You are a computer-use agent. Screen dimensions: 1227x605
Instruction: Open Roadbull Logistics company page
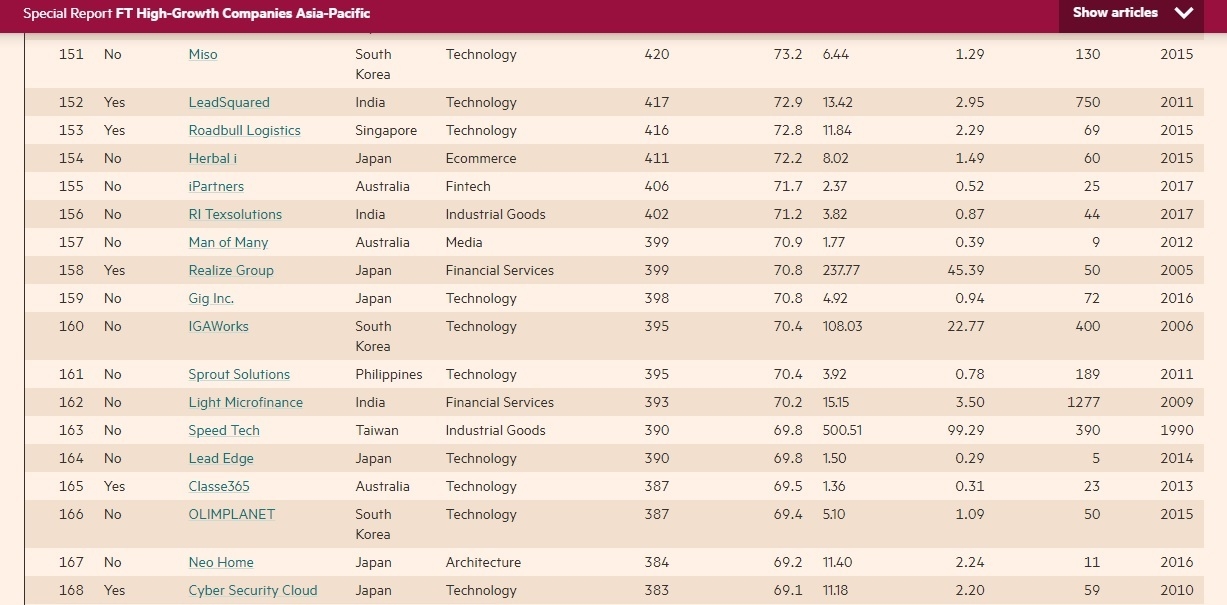click(x=244, y=131)
